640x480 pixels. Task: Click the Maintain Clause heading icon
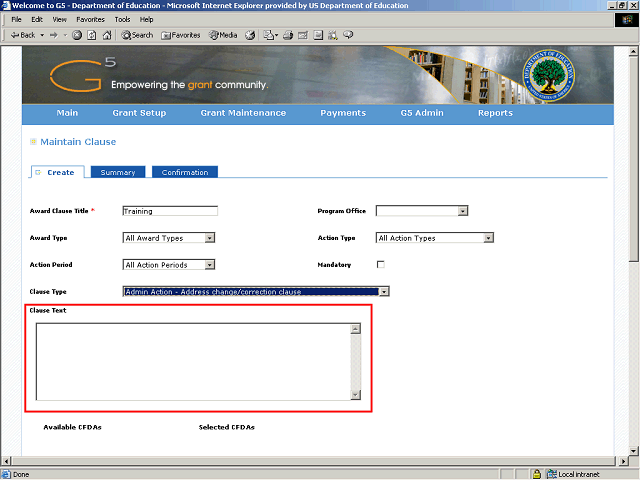[x=33, y=142]
